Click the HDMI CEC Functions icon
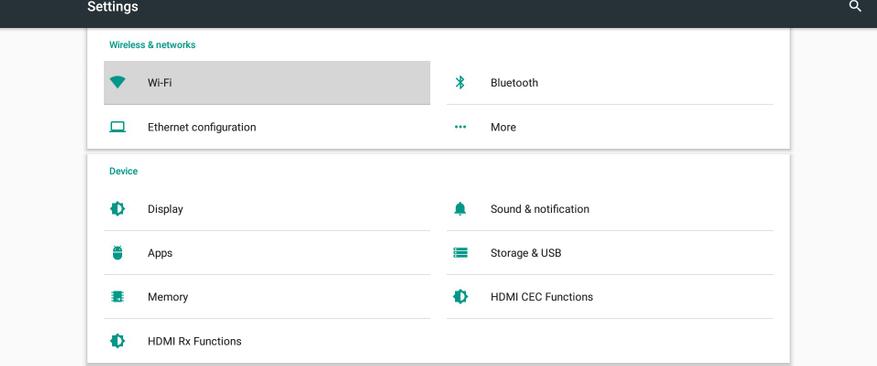This screenshot has height=366, width=877. tap(460, 297)
